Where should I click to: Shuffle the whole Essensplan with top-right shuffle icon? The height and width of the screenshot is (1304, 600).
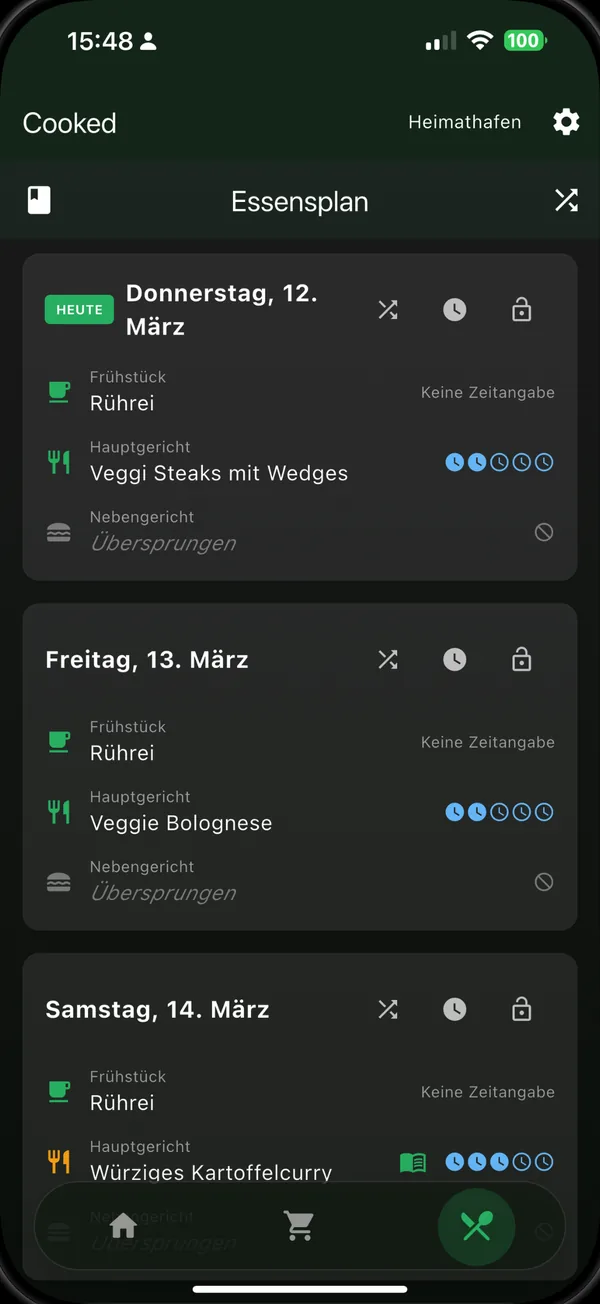[x=566, y=201]
